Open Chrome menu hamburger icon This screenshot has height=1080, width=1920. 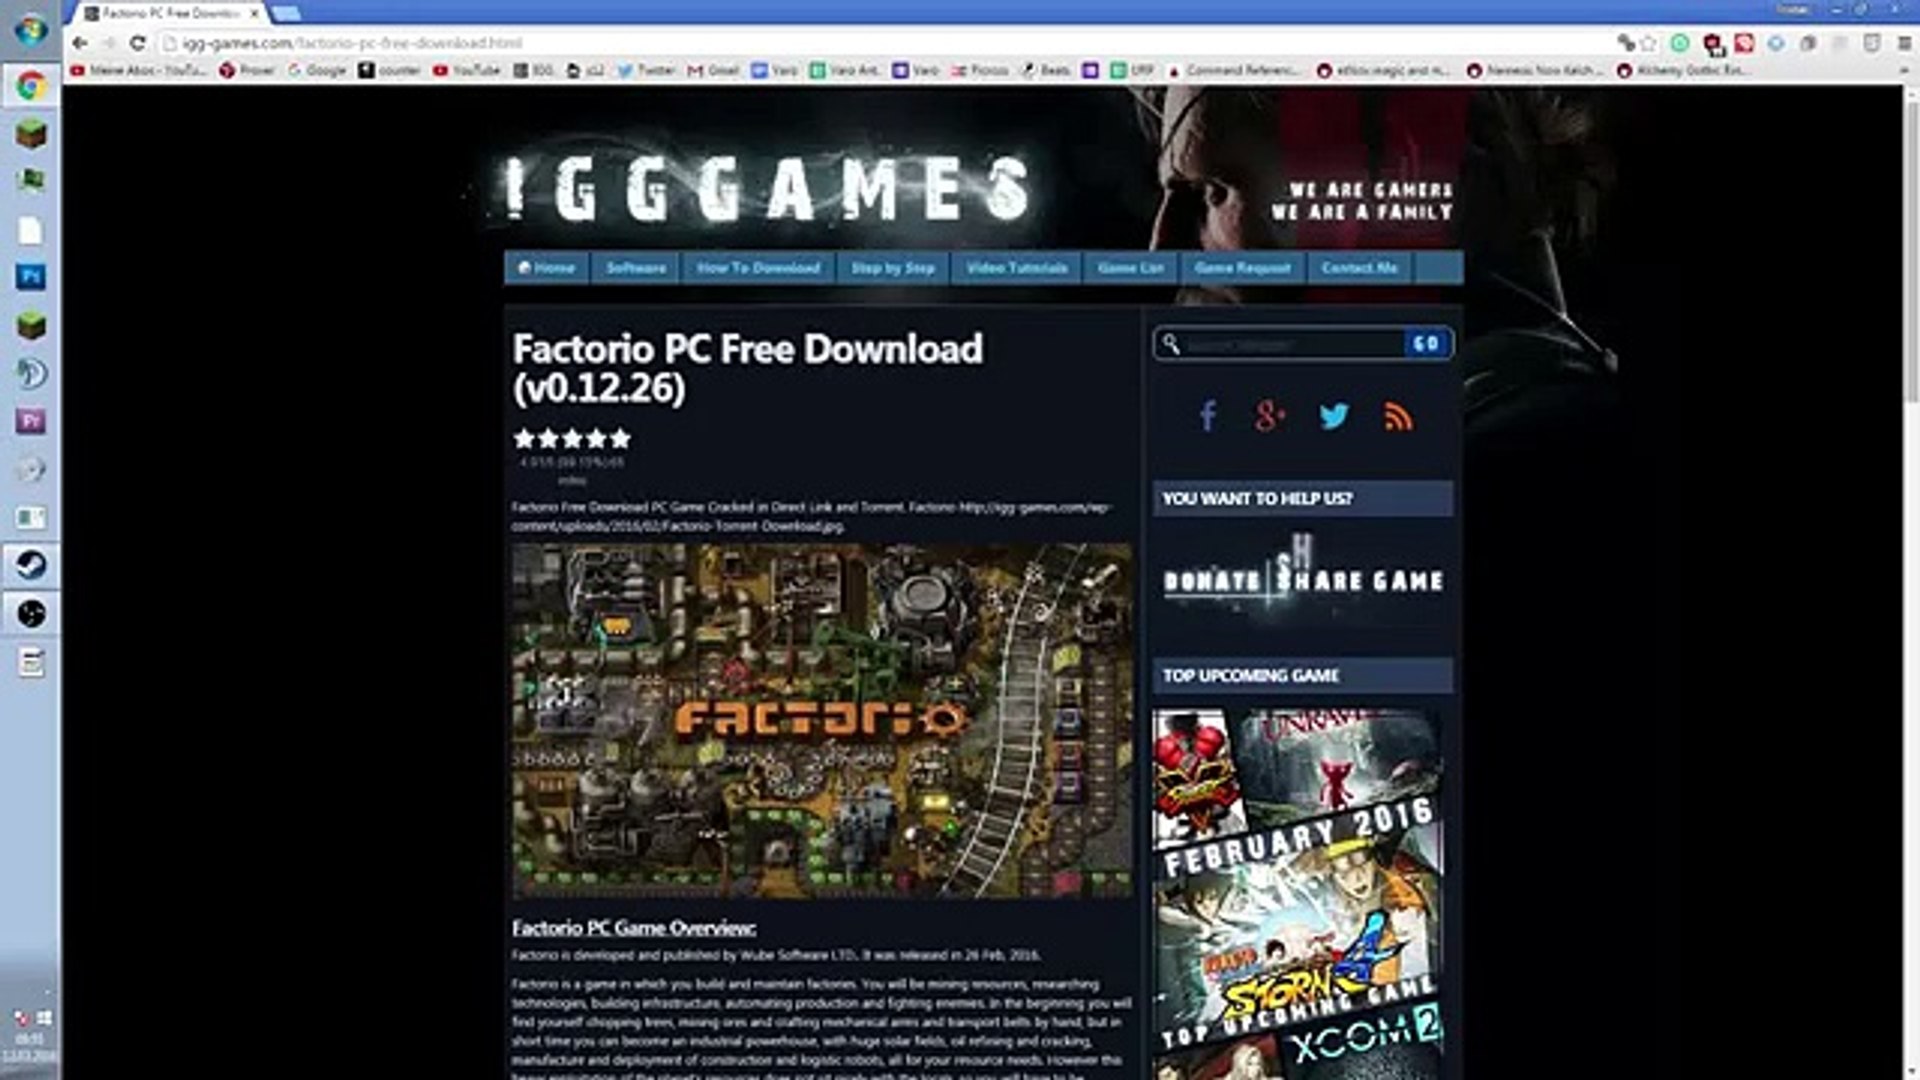pos(1903,43)
